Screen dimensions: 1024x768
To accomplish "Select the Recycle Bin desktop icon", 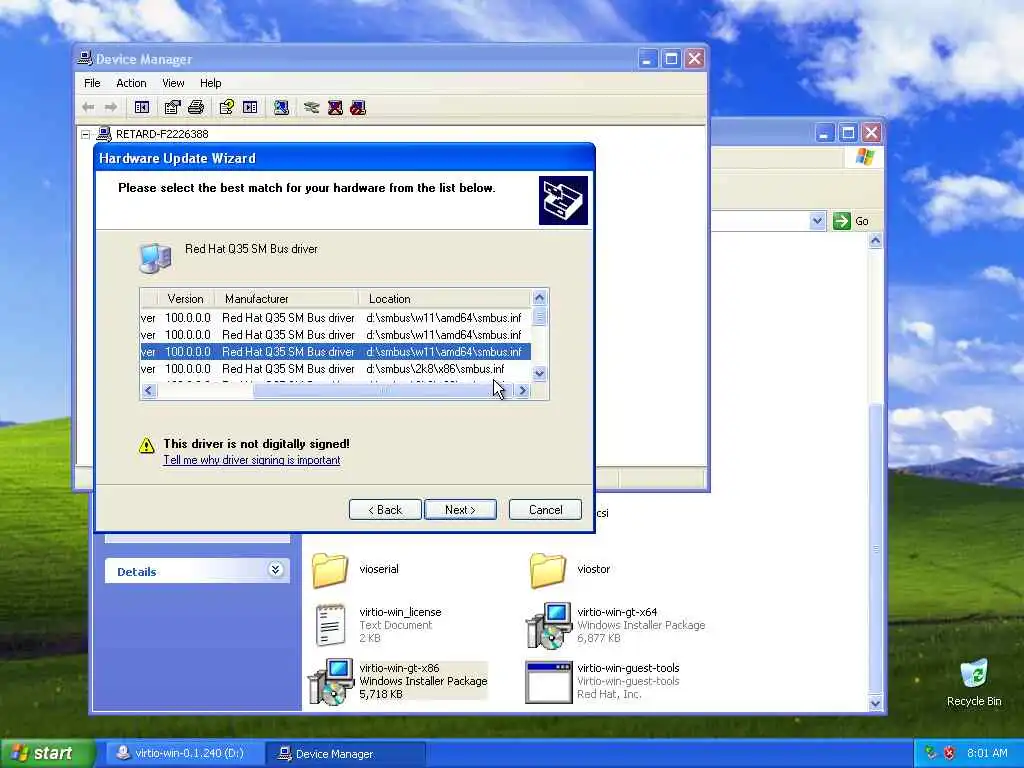I will (x=974, y=673).
